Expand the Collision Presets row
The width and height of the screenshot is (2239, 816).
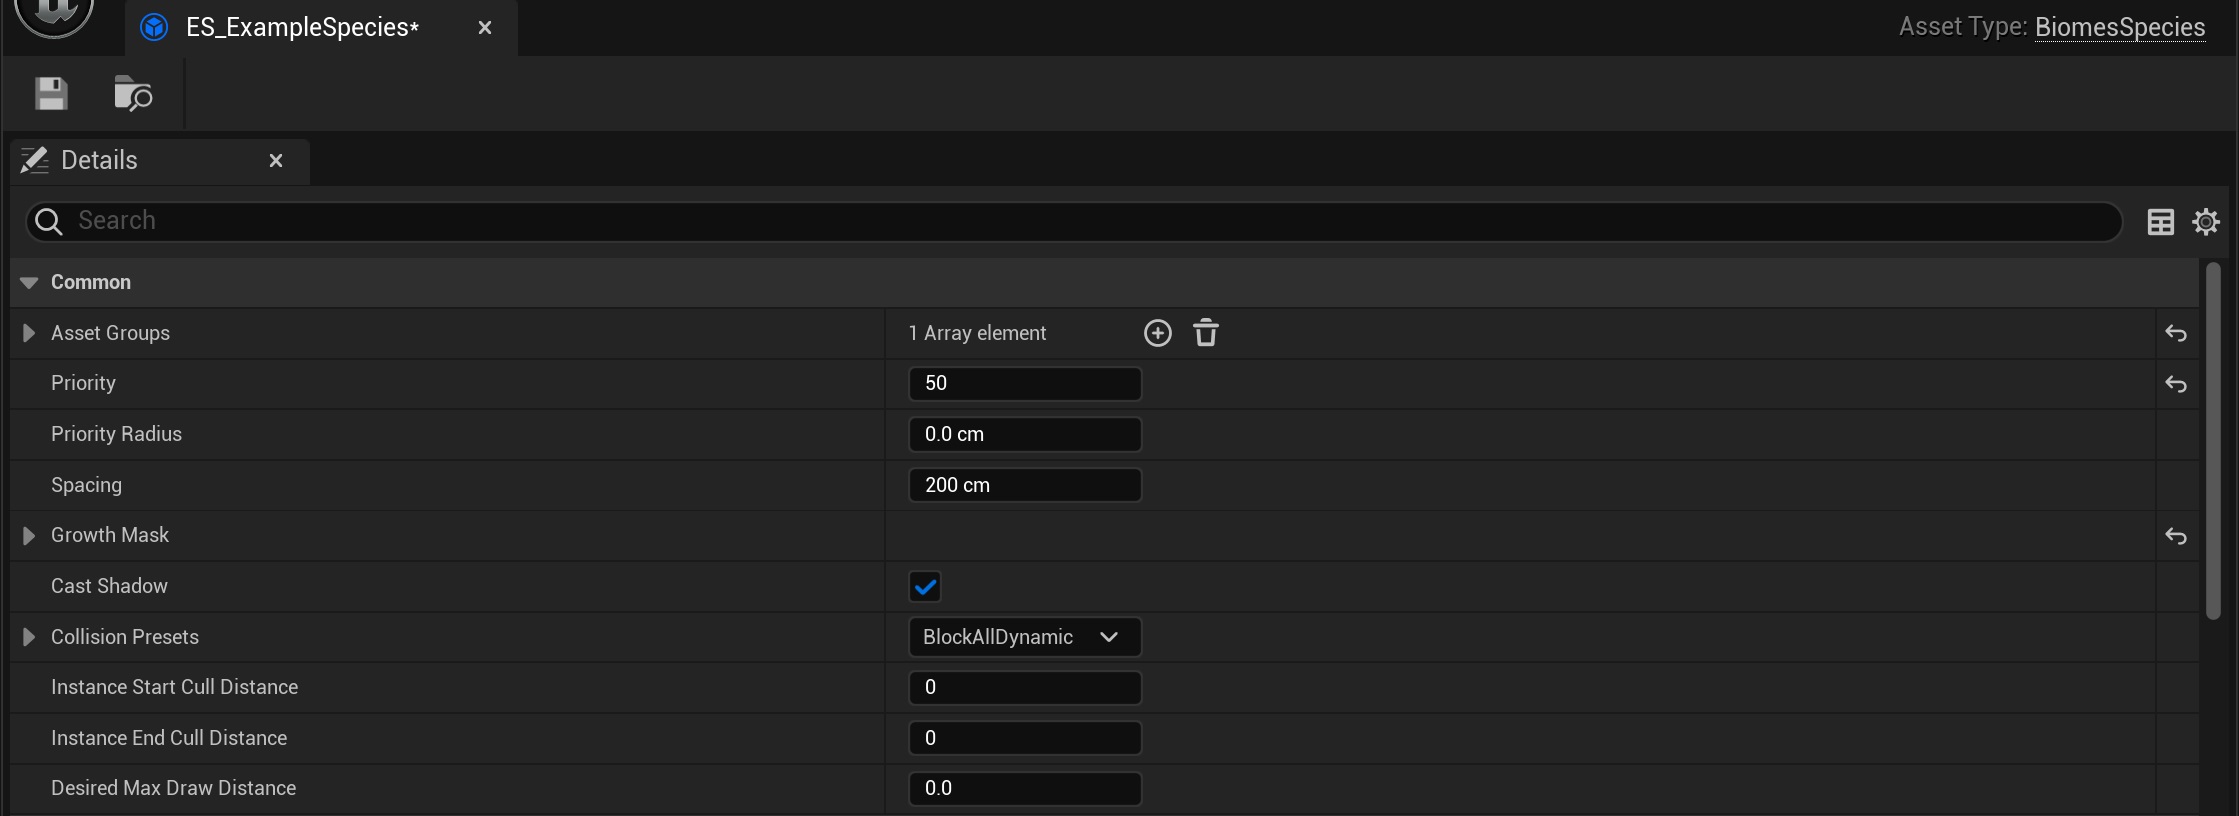(x=29, y=637)
